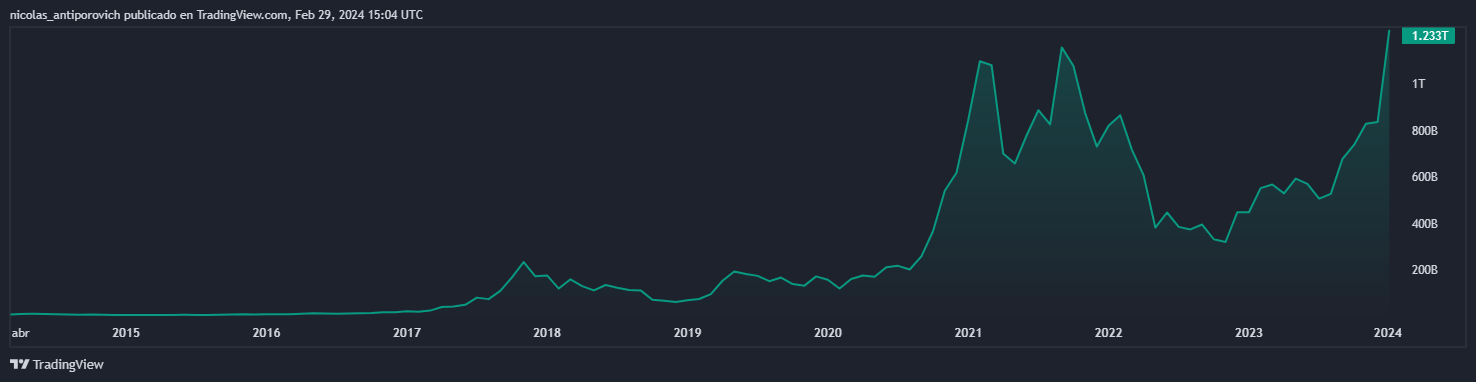Image resolution: width=1476 pixels, height=382 pixels.
Task: Select the 2018 time axis marker
Action: (546, 333)
